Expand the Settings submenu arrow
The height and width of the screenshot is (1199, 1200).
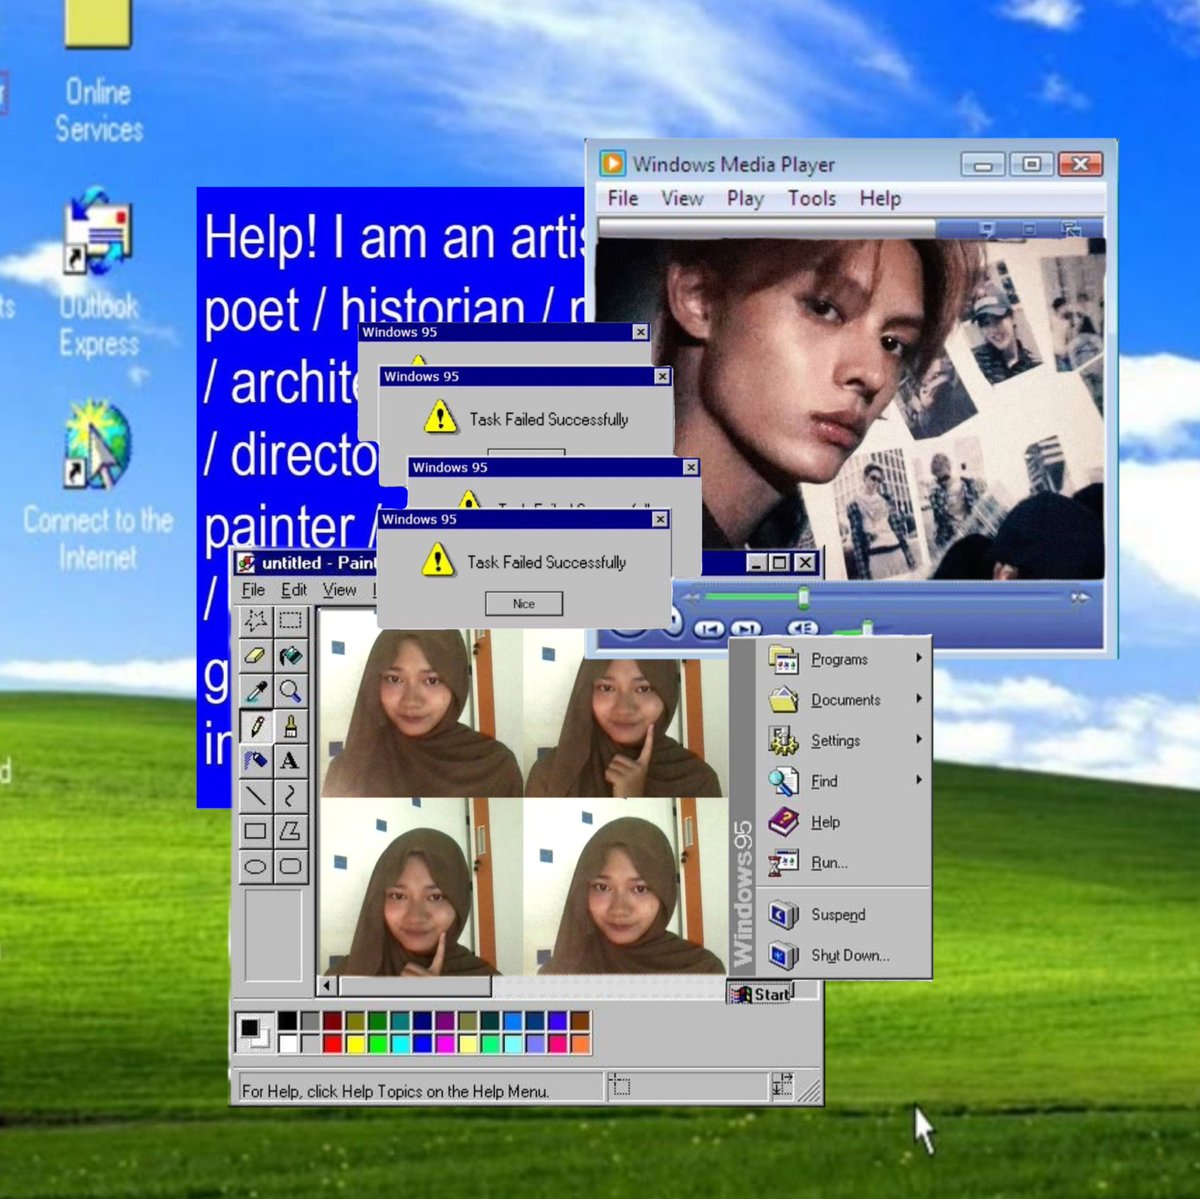pyautogui.click(x=918, y=739)
